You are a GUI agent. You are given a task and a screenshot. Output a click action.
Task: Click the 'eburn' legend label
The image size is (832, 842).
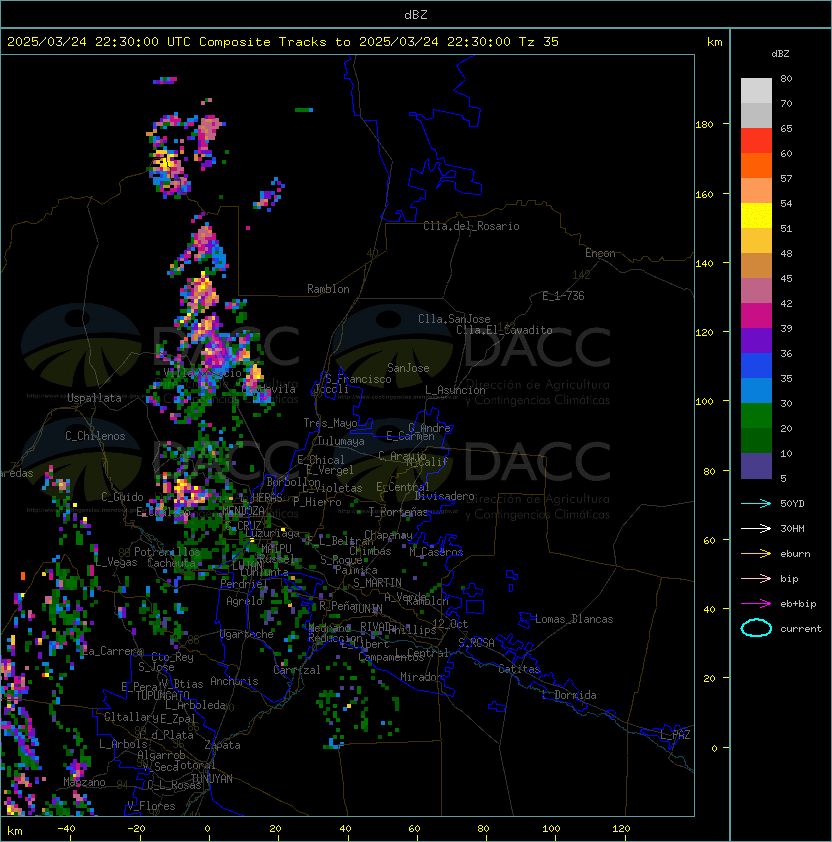795,554
